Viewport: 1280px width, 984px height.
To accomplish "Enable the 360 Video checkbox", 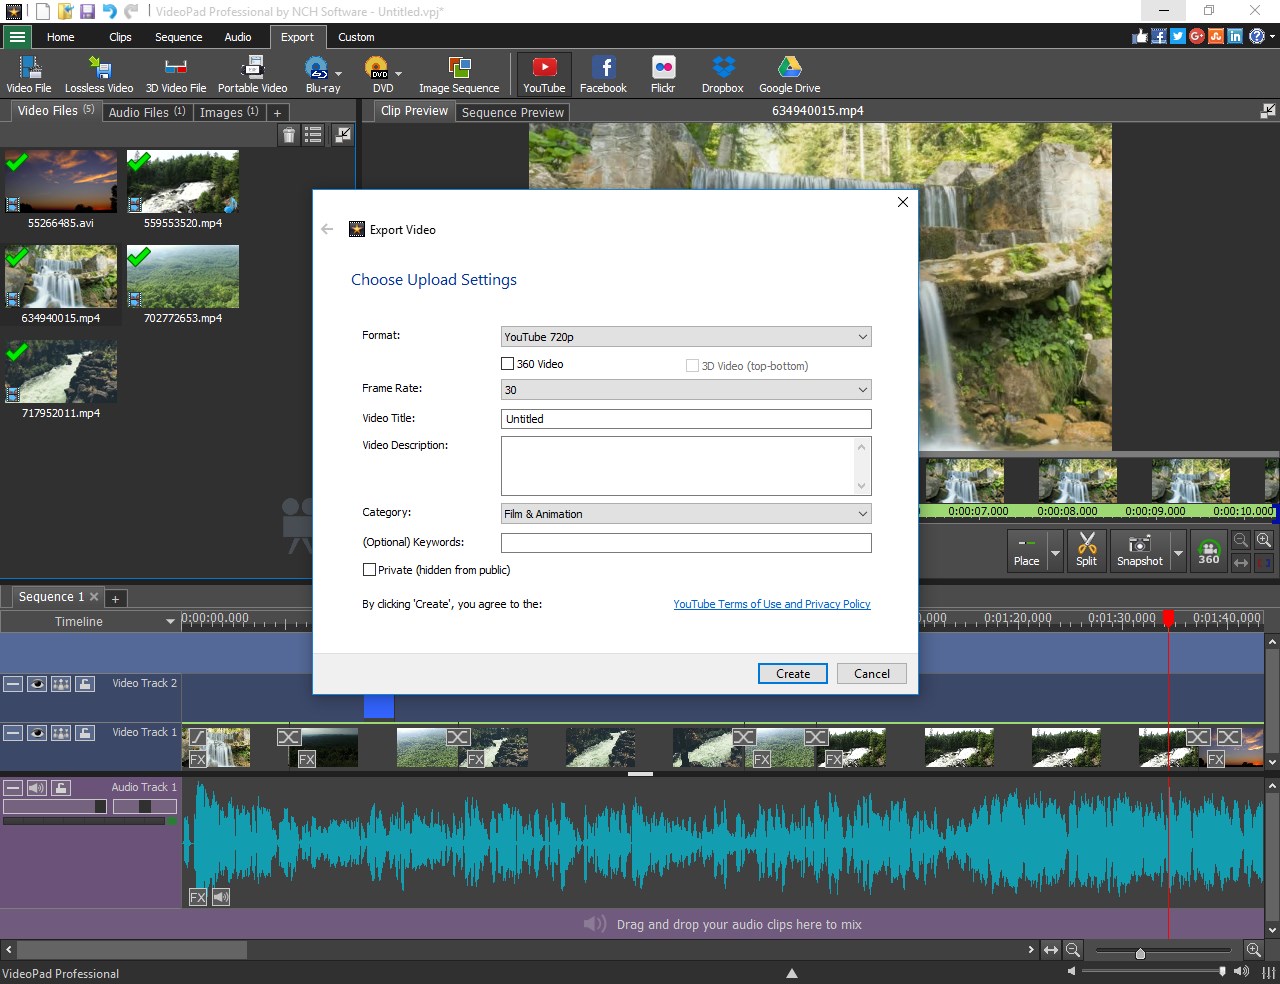I will click(x=507, y=363).
